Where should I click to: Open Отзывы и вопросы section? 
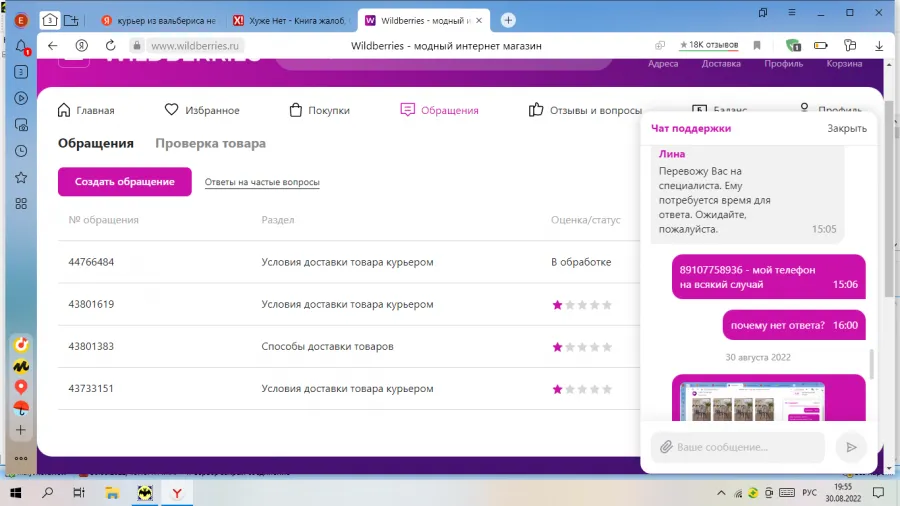point(585,110)
